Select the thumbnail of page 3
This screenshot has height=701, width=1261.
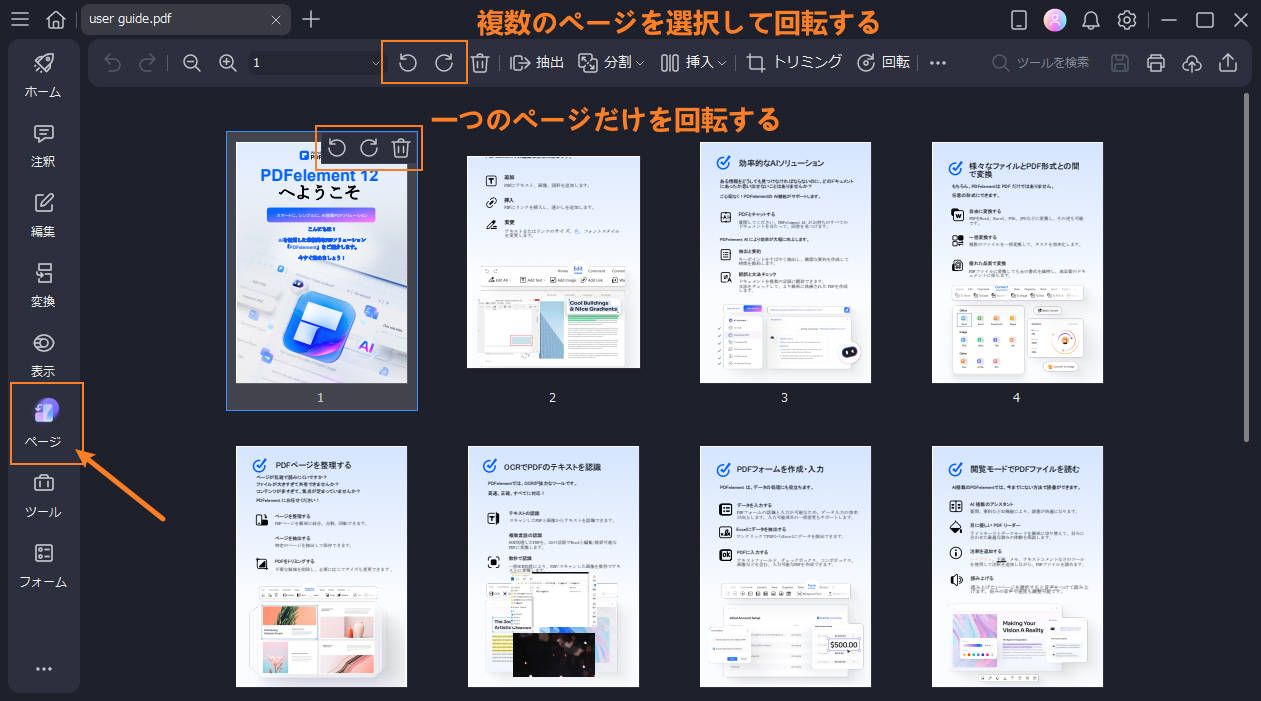click(785, 262)
